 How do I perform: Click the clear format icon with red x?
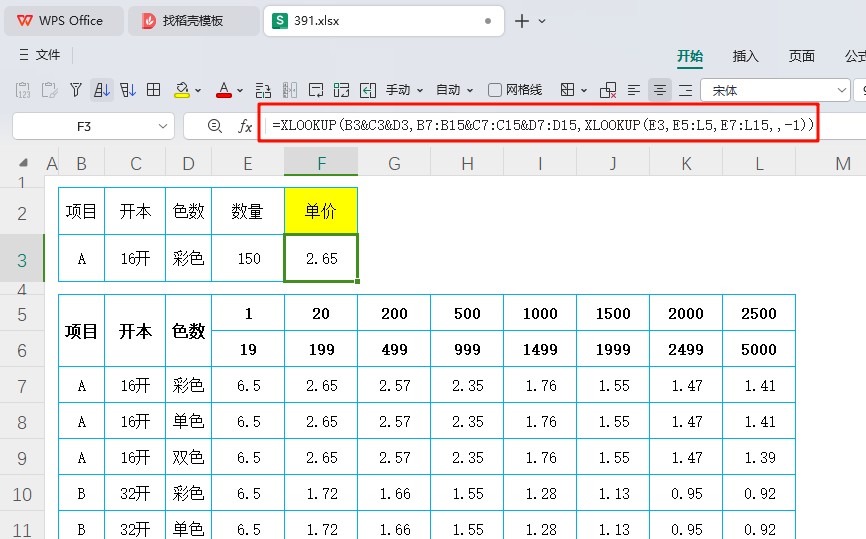point(608,90)
